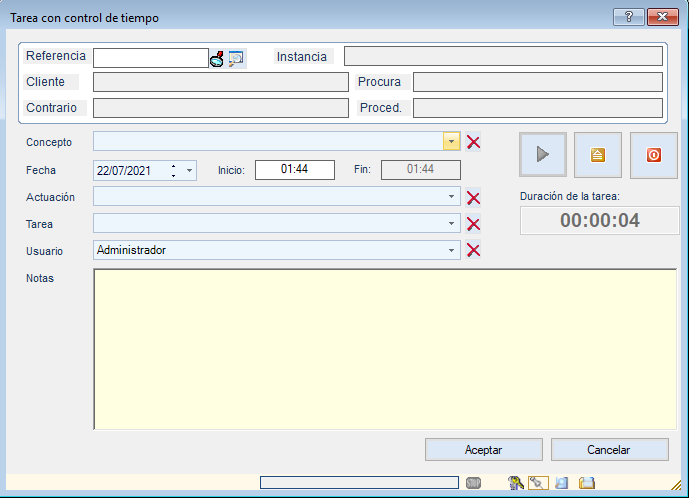The height and width of the screenshot is (498, 689).
Task: Click the Aceptar button
Action: 484,450
